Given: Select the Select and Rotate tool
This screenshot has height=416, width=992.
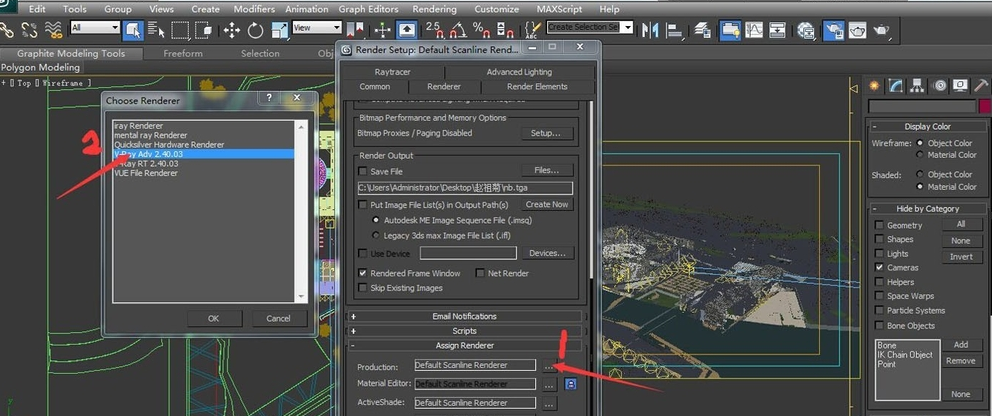Looking at the screenshot, I should pyautogui.click(x=256, y=30).
